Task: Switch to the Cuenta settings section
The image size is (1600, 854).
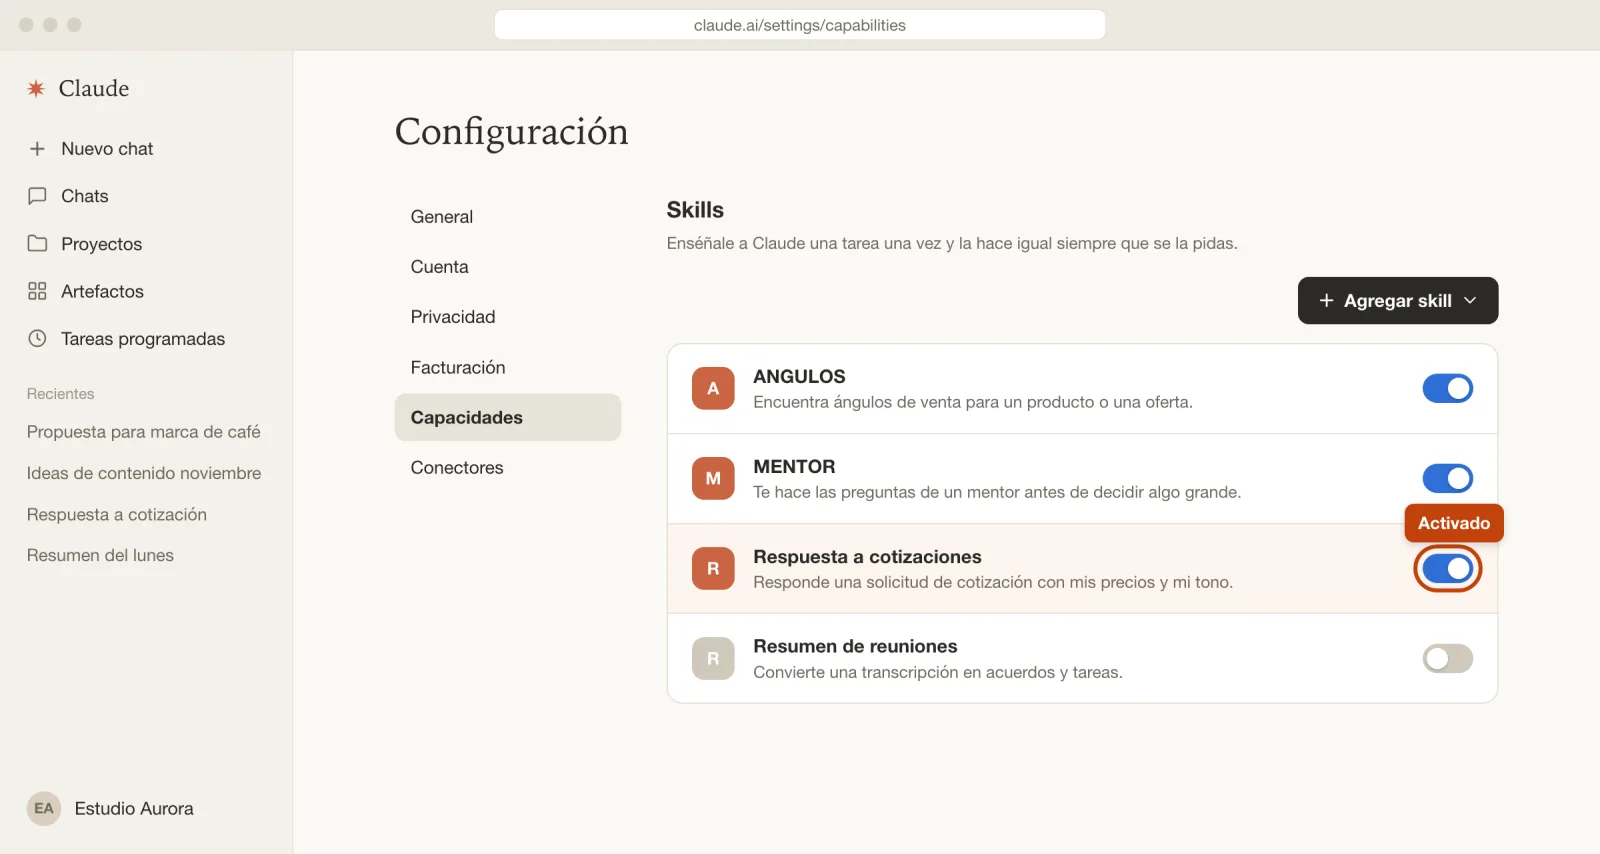Action: [x=508, y=267]
